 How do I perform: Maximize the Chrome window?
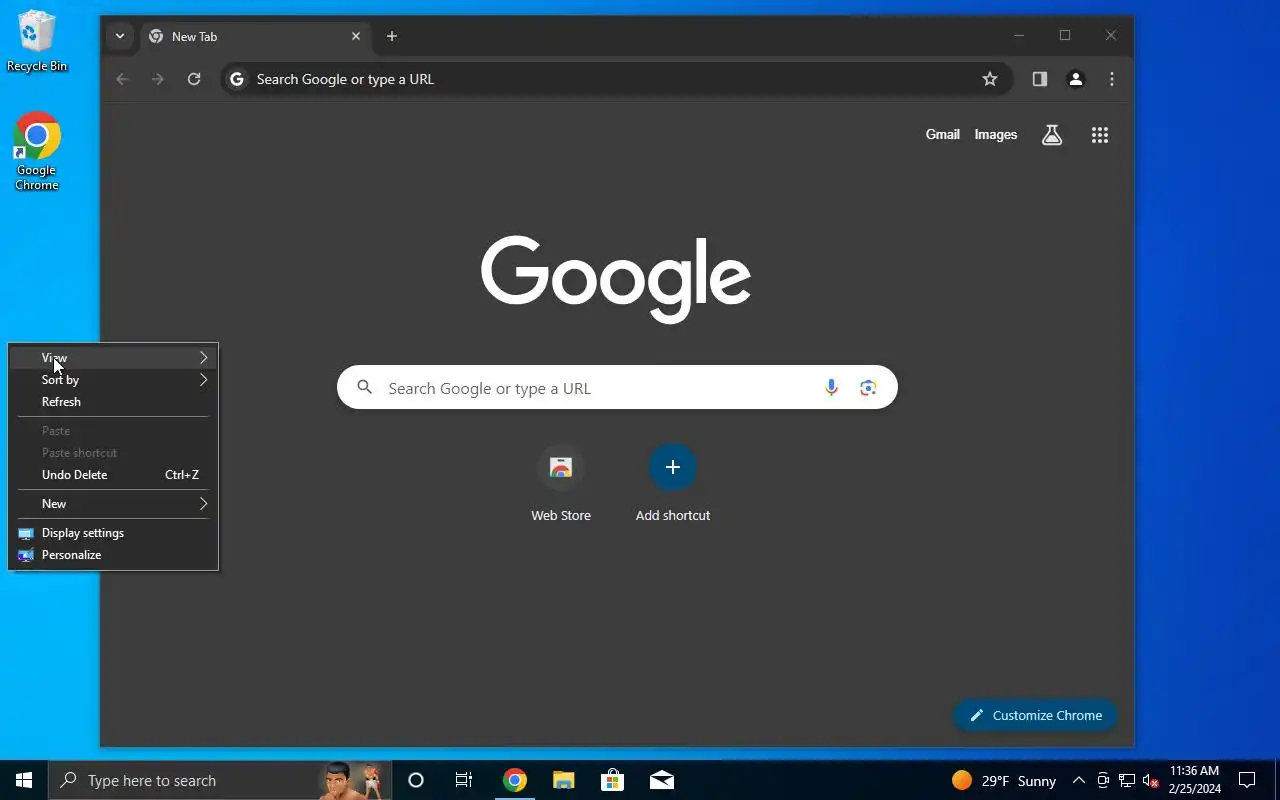(1065, 36)
